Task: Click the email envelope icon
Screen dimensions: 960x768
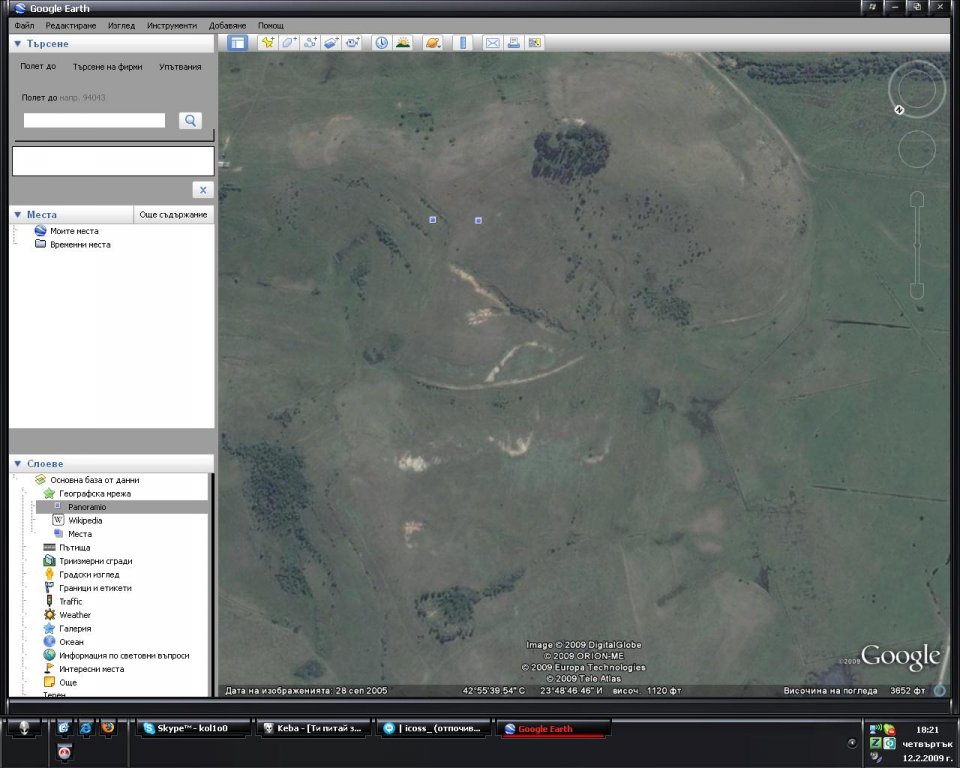Action: pyautogui.click(x=492, y=42)
